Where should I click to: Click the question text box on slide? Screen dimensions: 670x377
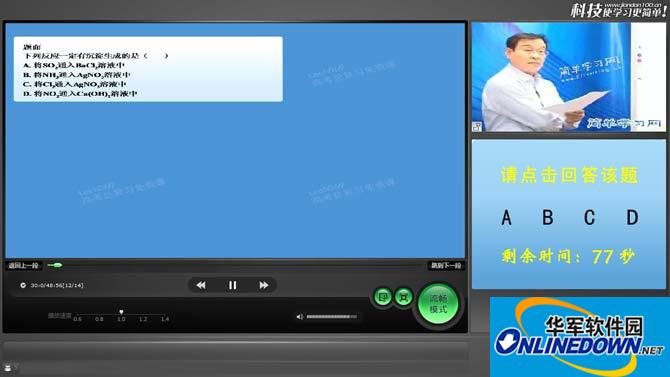pos(148,69)
